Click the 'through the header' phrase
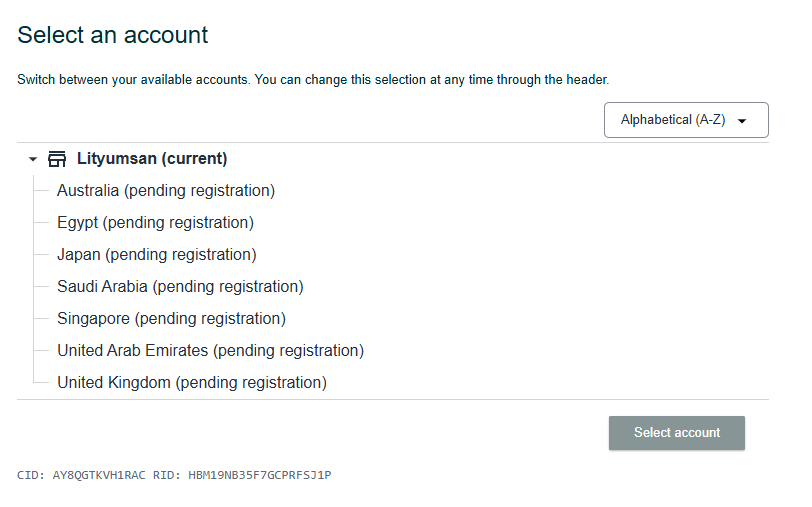 [553, 80]
